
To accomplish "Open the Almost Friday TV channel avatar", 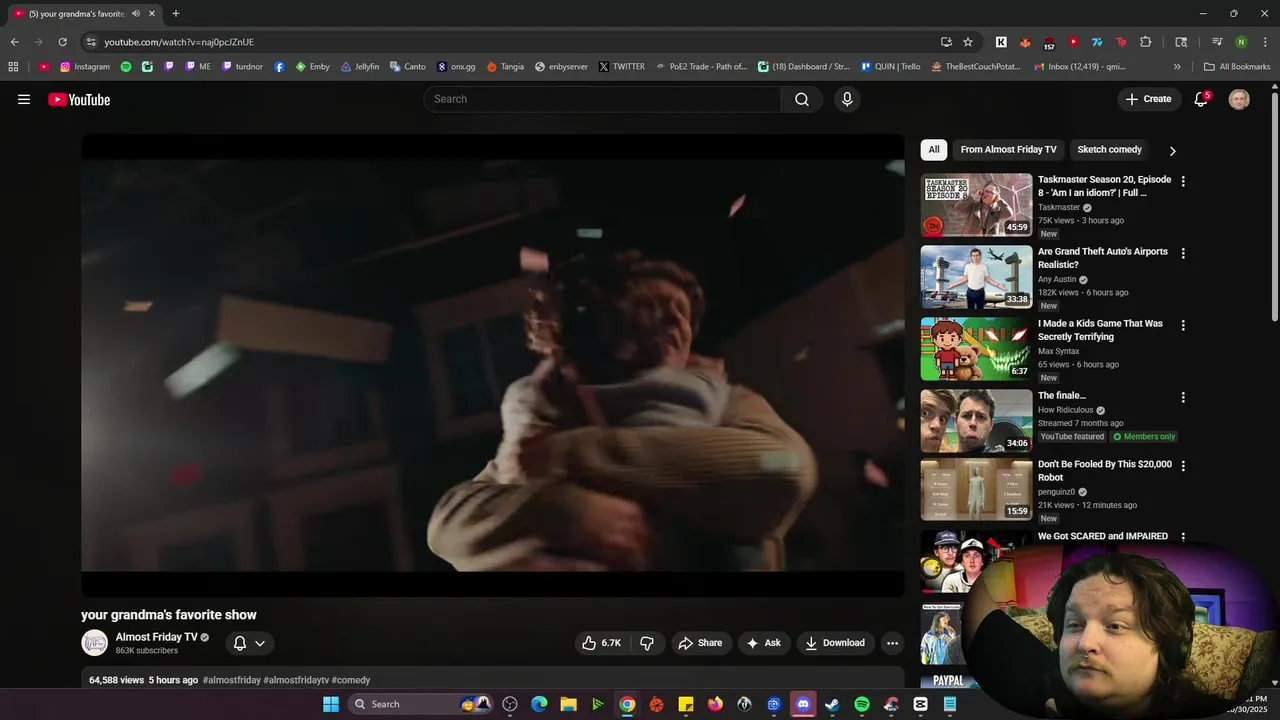I will click(94, 643).
